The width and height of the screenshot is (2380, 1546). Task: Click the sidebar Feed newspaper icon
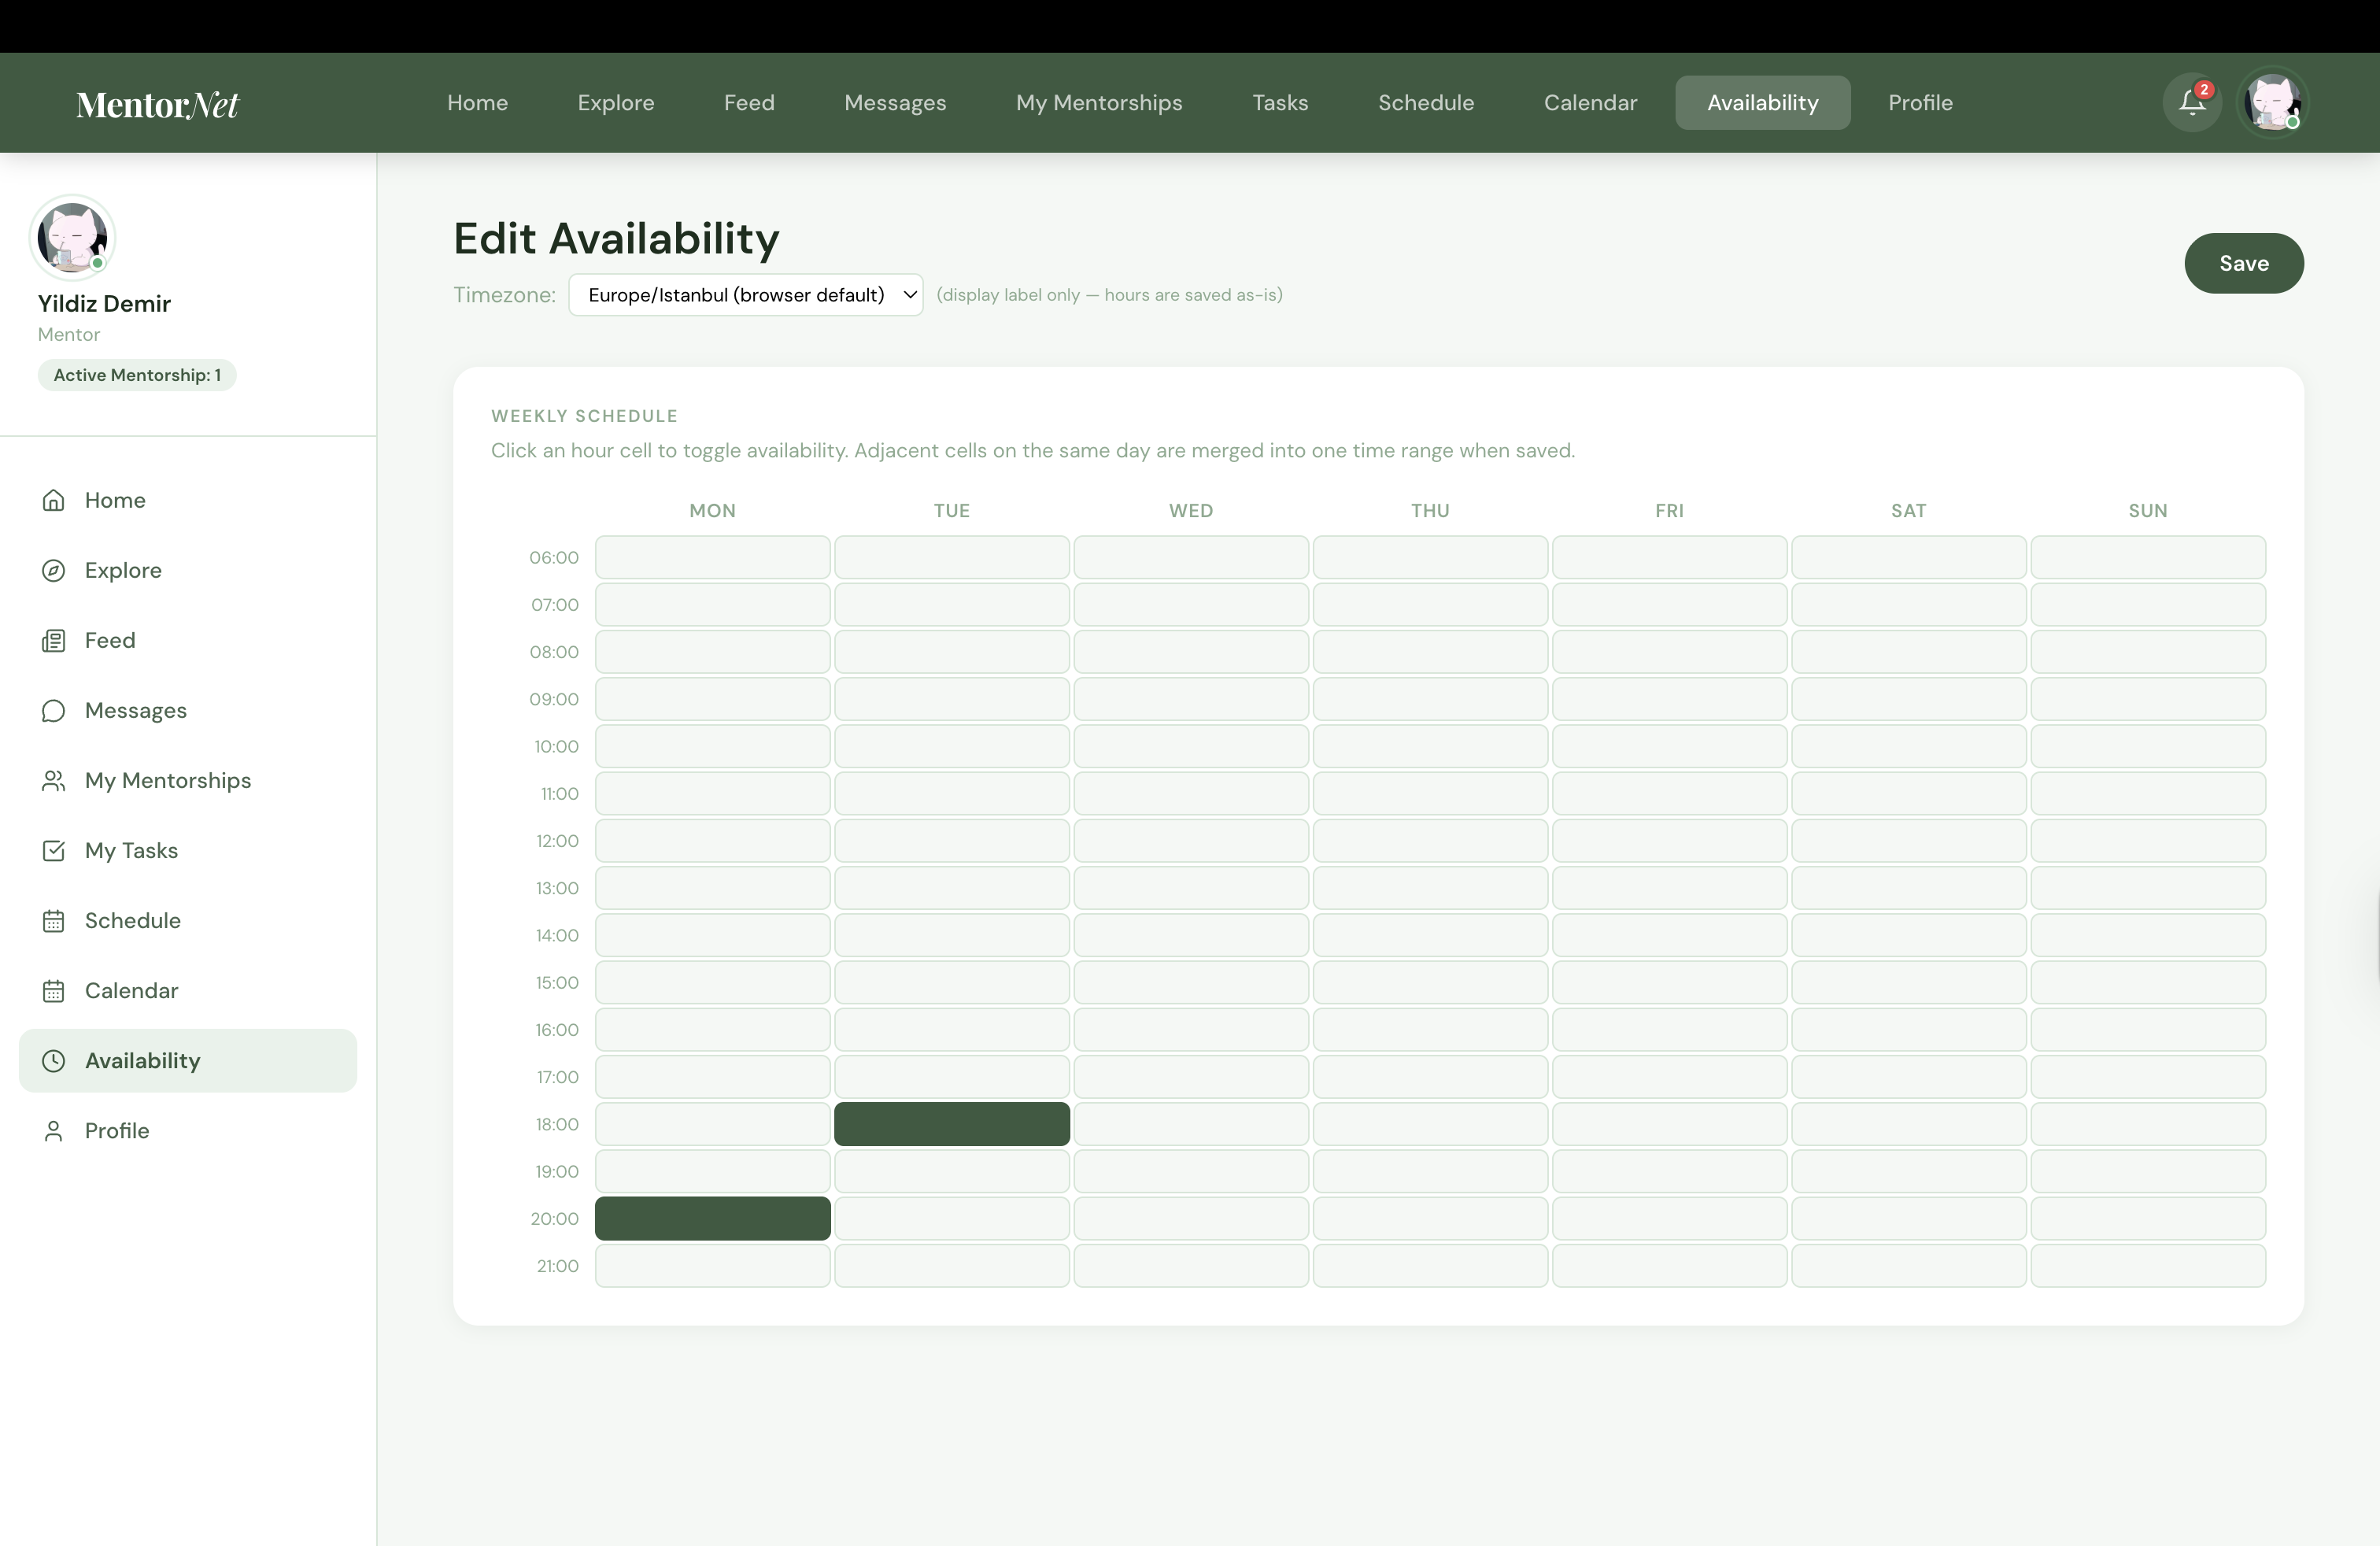[54, 640]
